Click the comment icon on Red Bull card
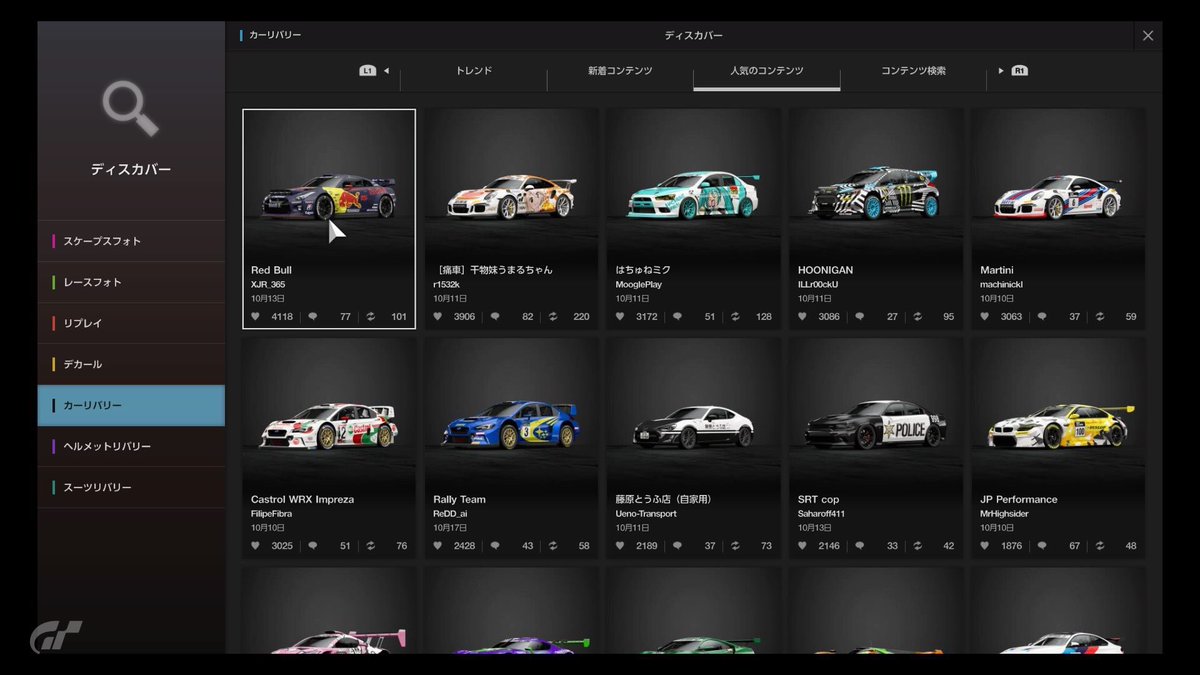Viewport: 1200px width, 675px height. pyautogui.click(x=313, y=317)
